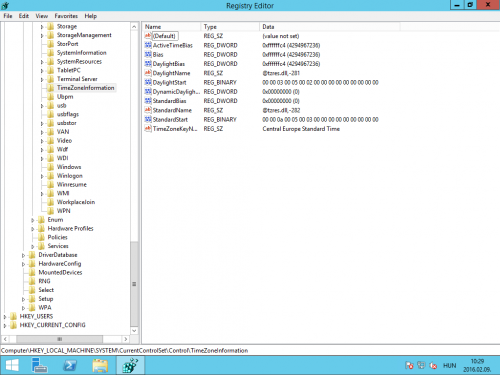Image resolution: width=500 pixels, height=375 pixels.
Task: Select 'Central Europe Standard Time' data cell
Action: tap(301, 129)
